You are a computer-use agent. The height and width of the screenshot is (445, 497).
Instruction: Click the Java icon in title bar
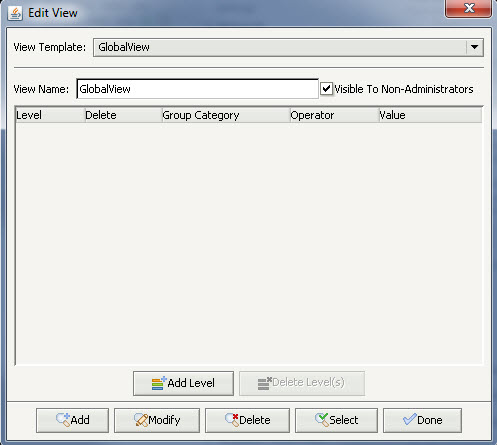[x=15, y=13]
